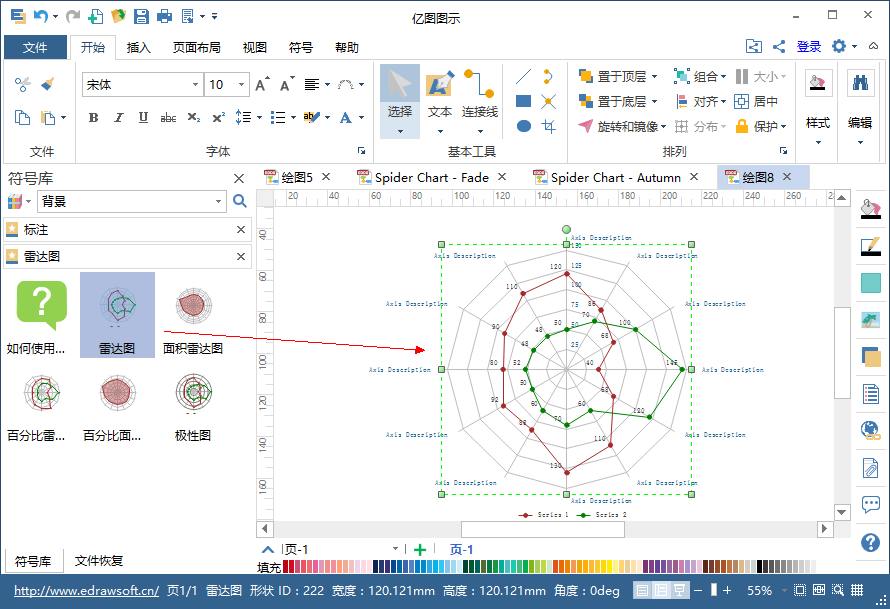Click the horizontal scrollbar right arrow
890x609 pixels.
(x=824, y=528)
